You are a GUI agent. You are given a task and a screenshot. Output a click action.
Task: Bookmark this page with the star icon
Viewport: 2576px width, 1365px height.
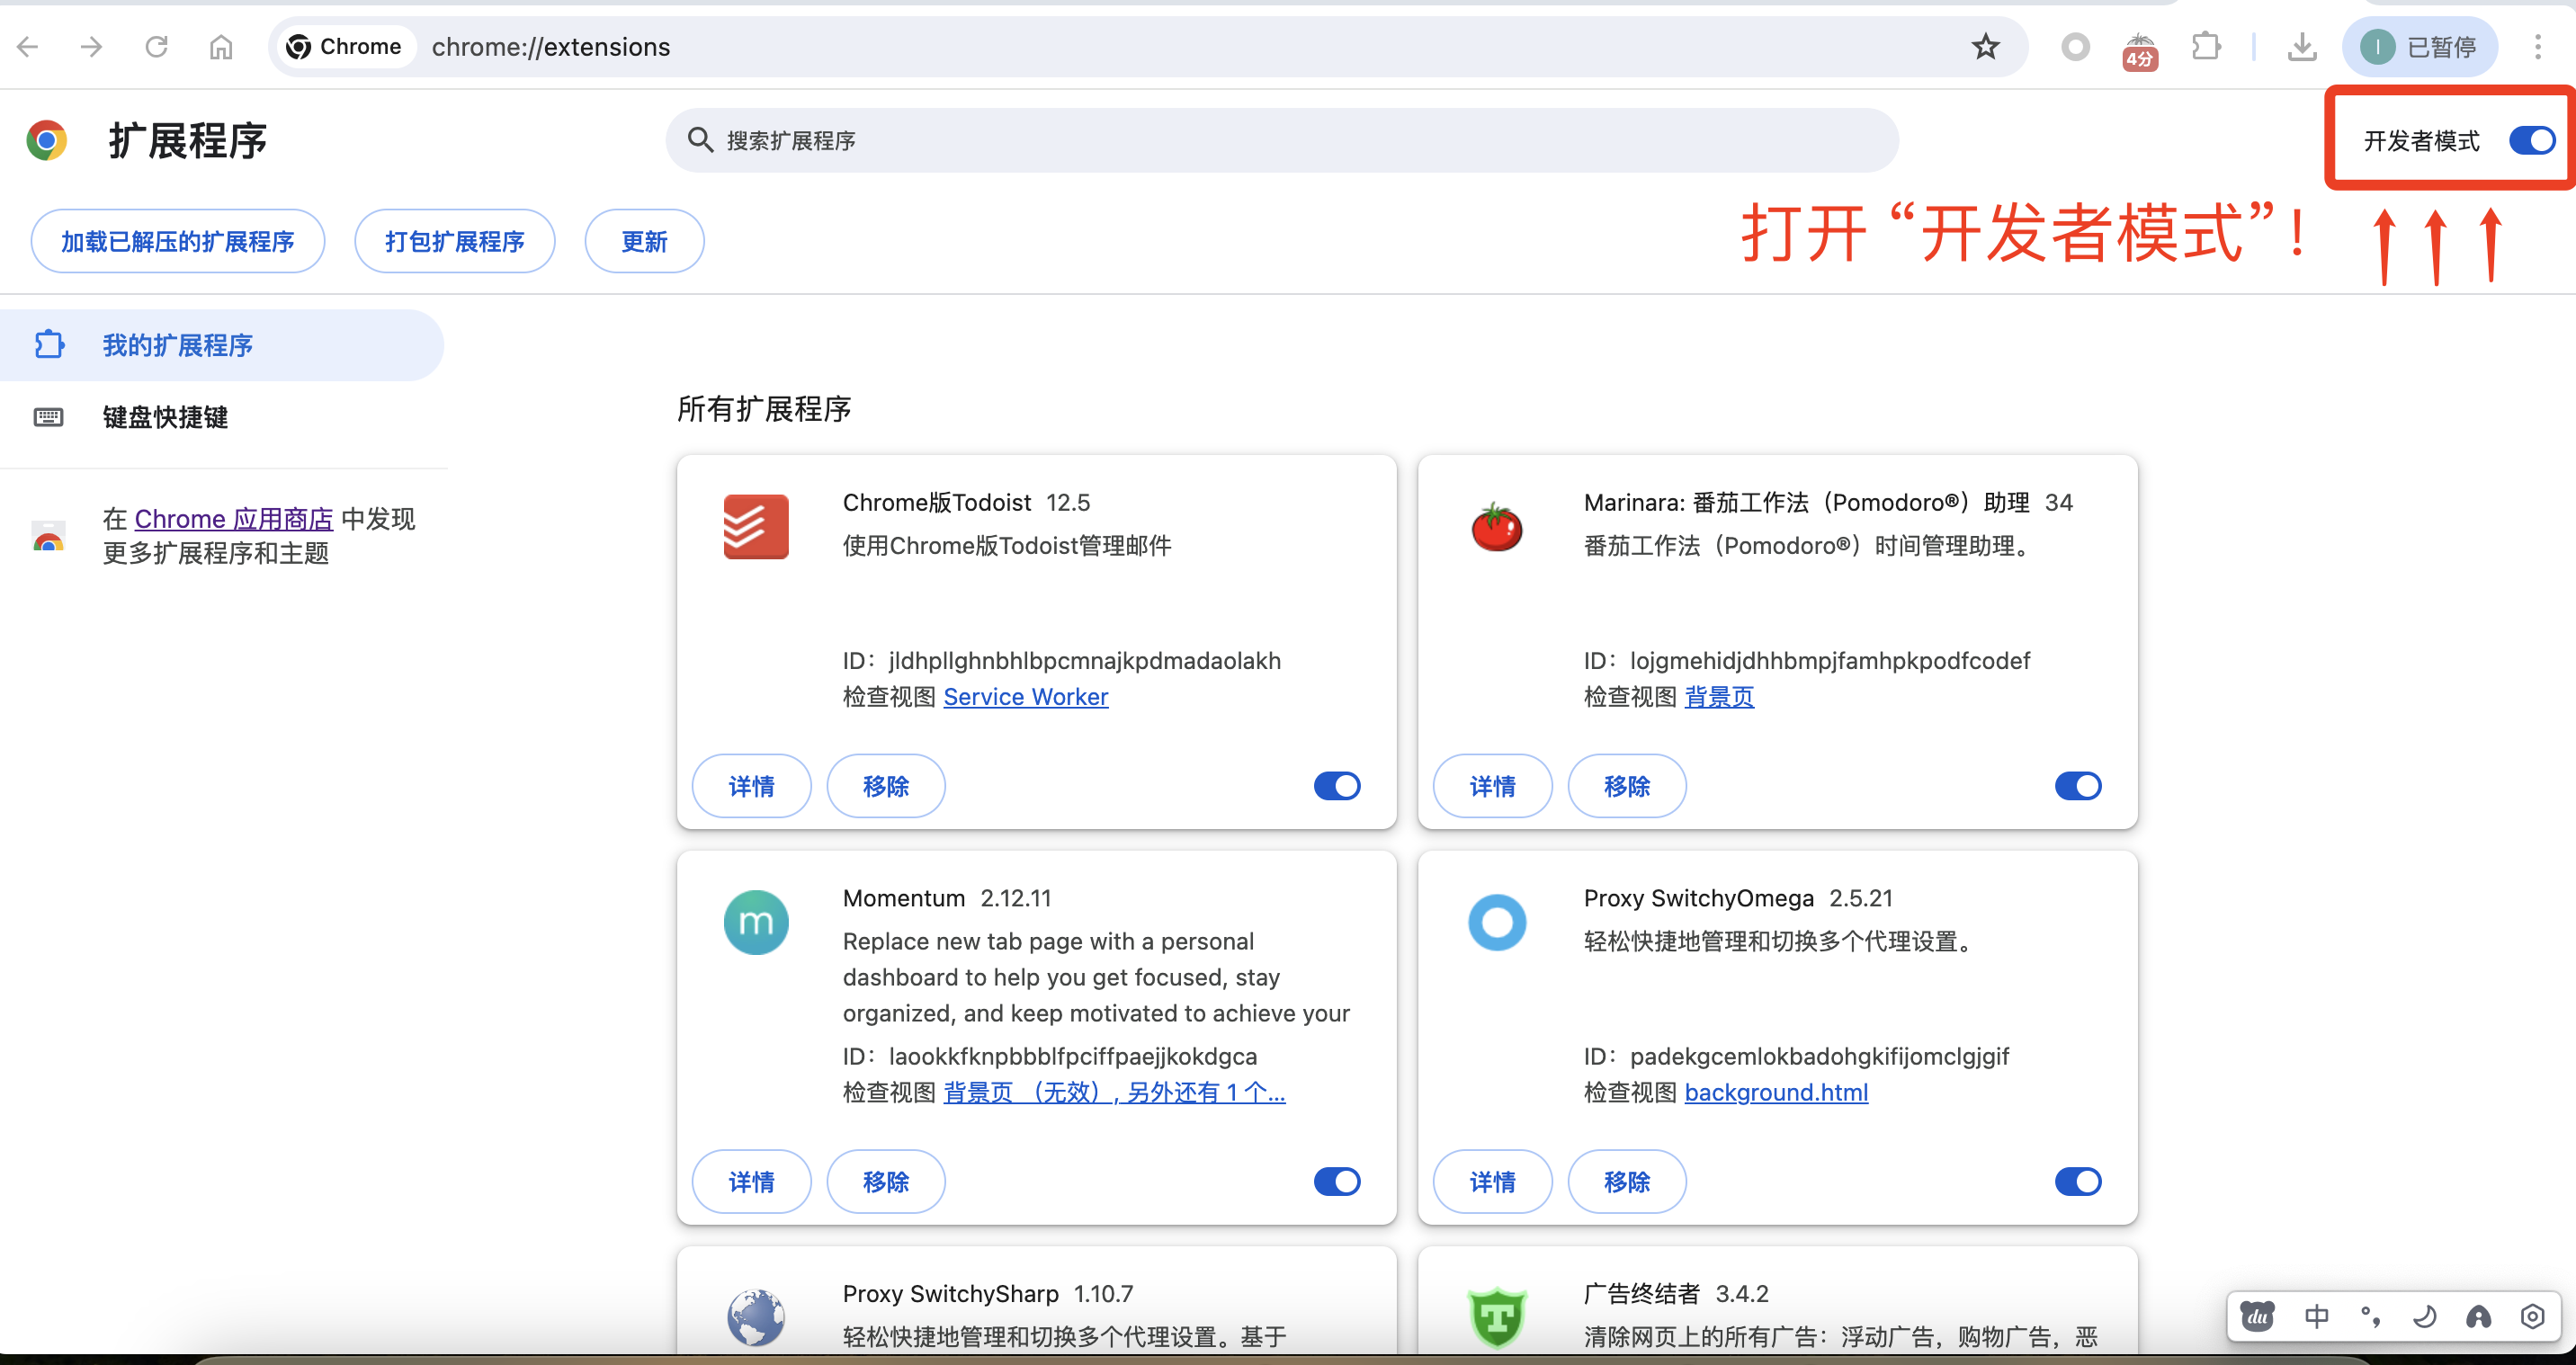click(1985, 46)
